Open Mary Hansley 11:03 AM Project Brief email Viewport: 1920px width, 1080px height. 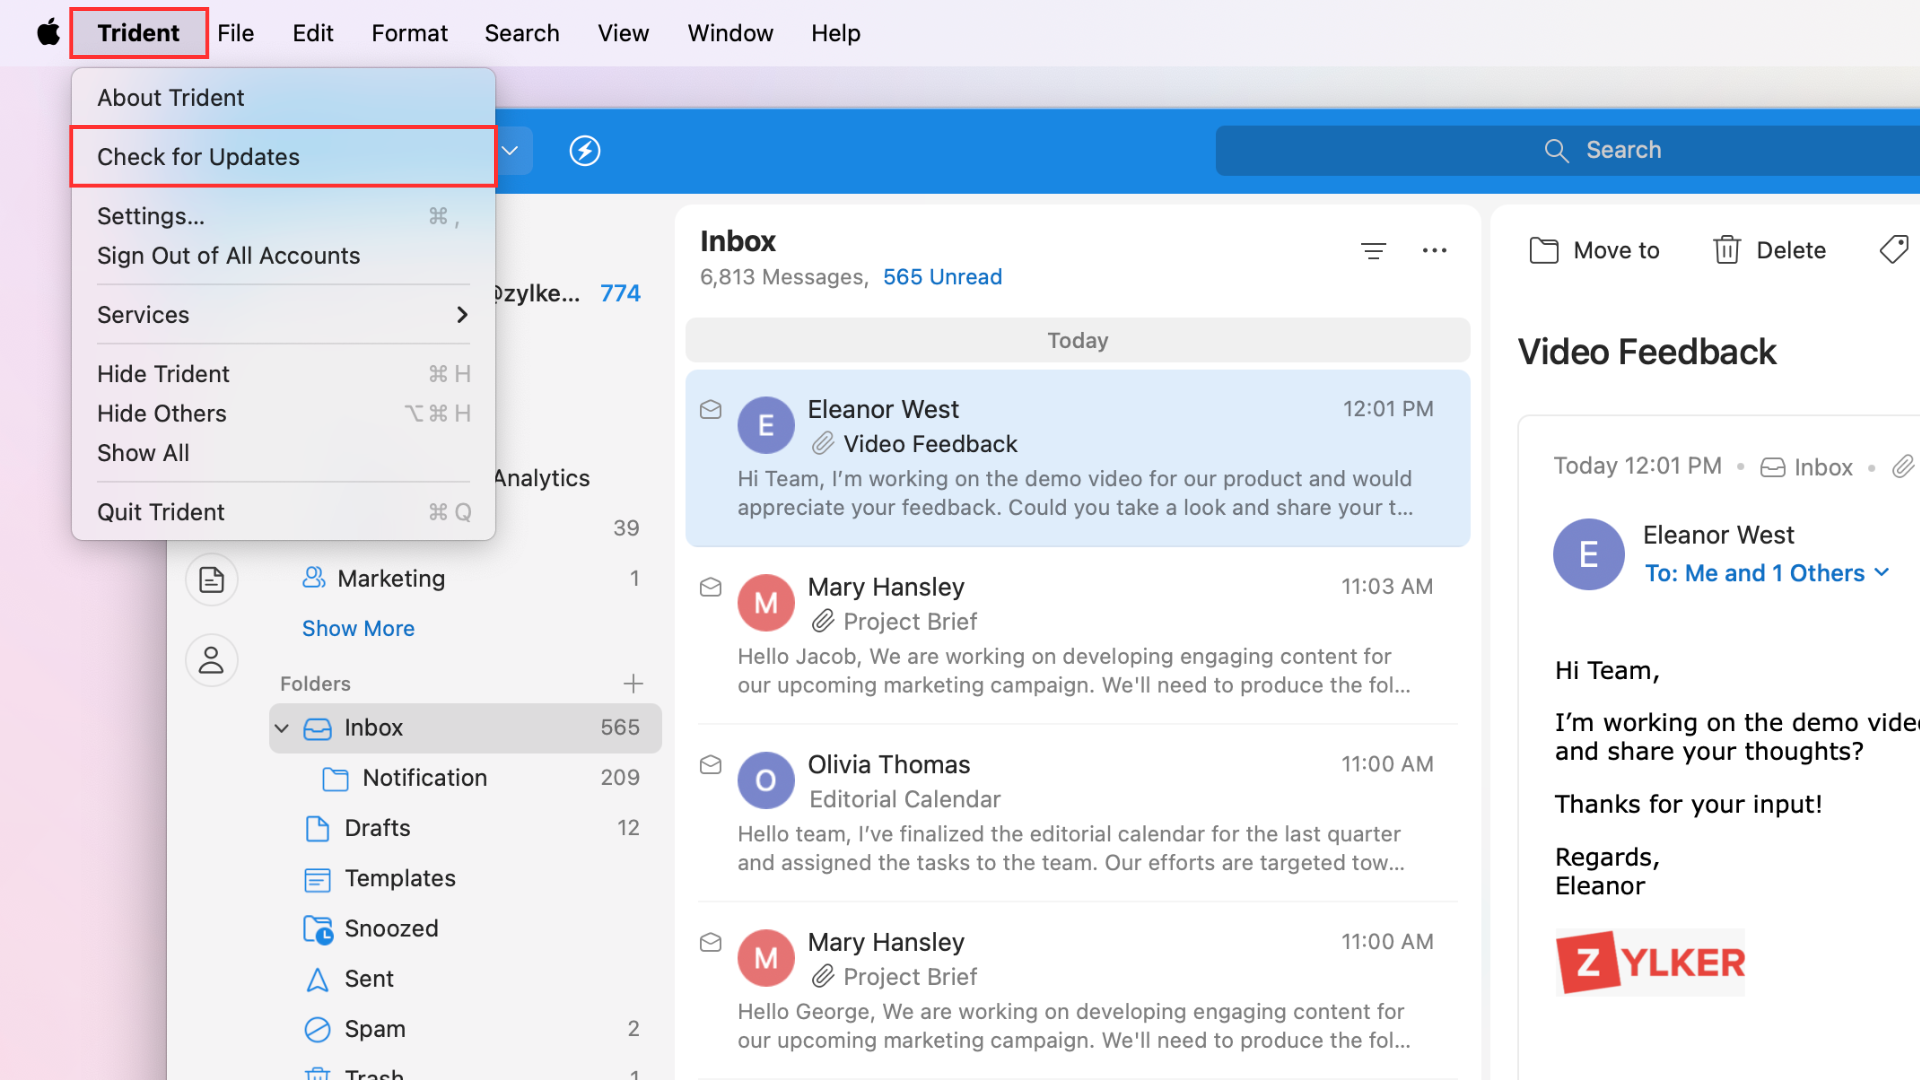tap(1078, 636)
